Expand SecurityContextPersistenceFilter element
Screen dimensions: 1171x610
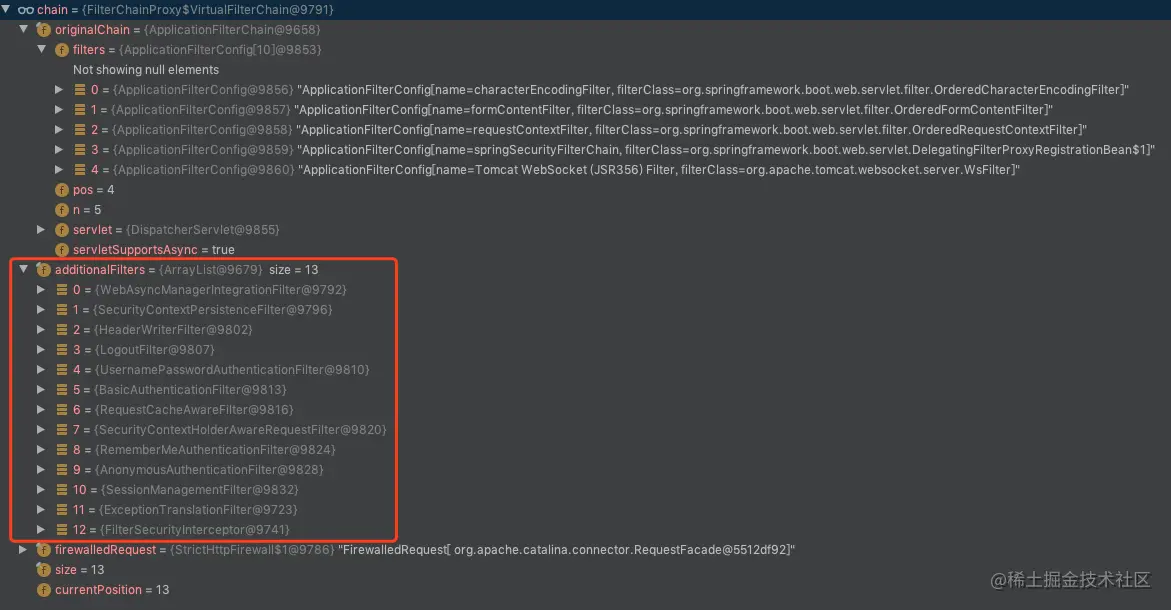42,309
